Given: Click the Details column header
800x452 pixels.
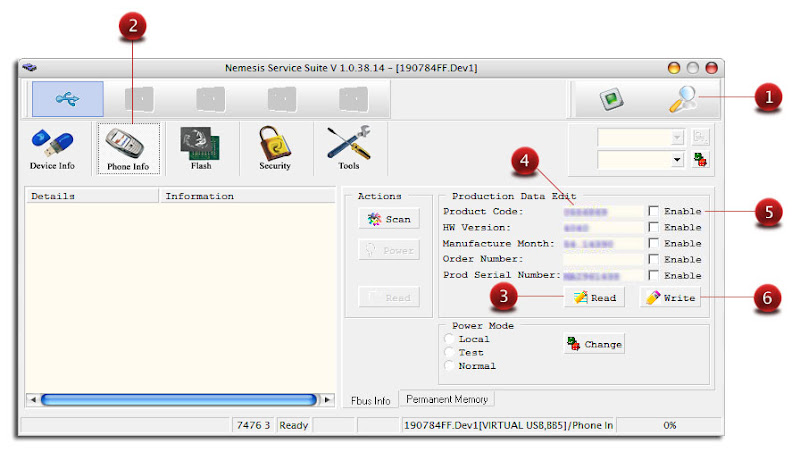Looking at the screenshot, I should click(92, 196).
